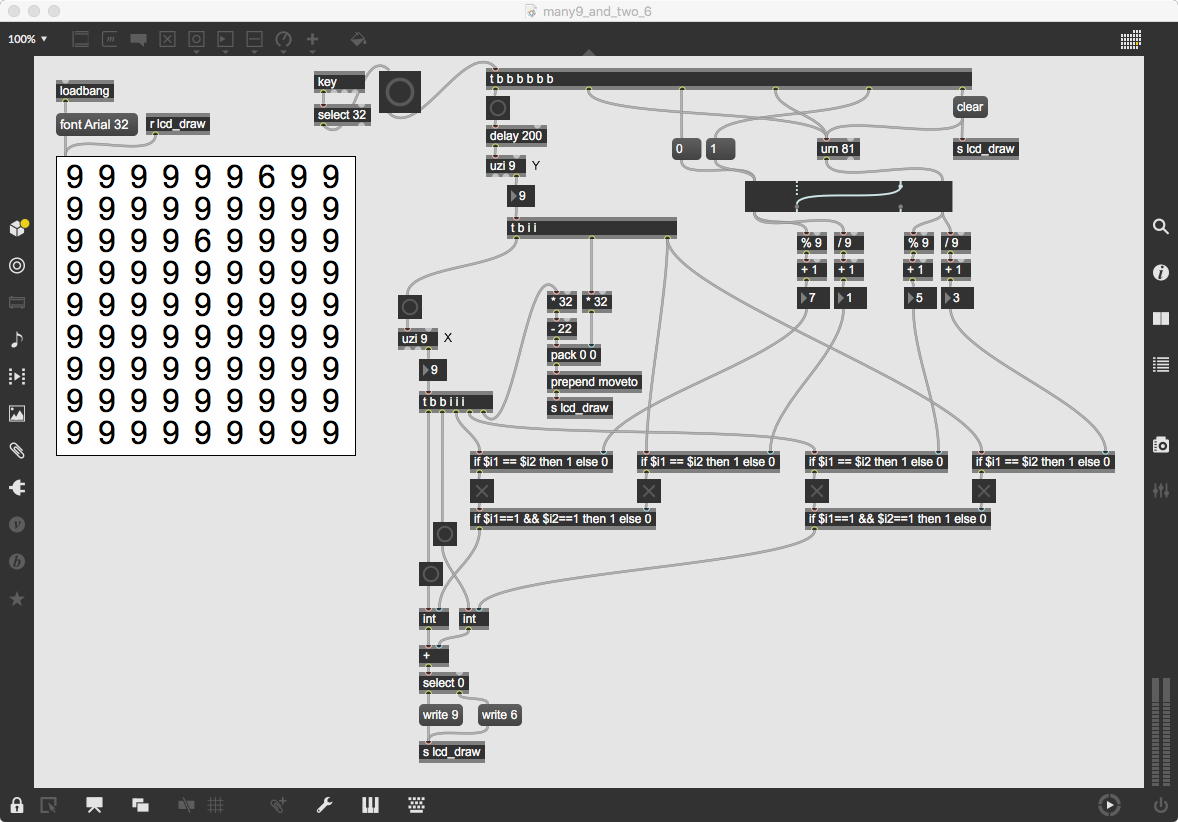1178x822 pixels.
Task: Select the number box showing 7
Action: point(813,298)
